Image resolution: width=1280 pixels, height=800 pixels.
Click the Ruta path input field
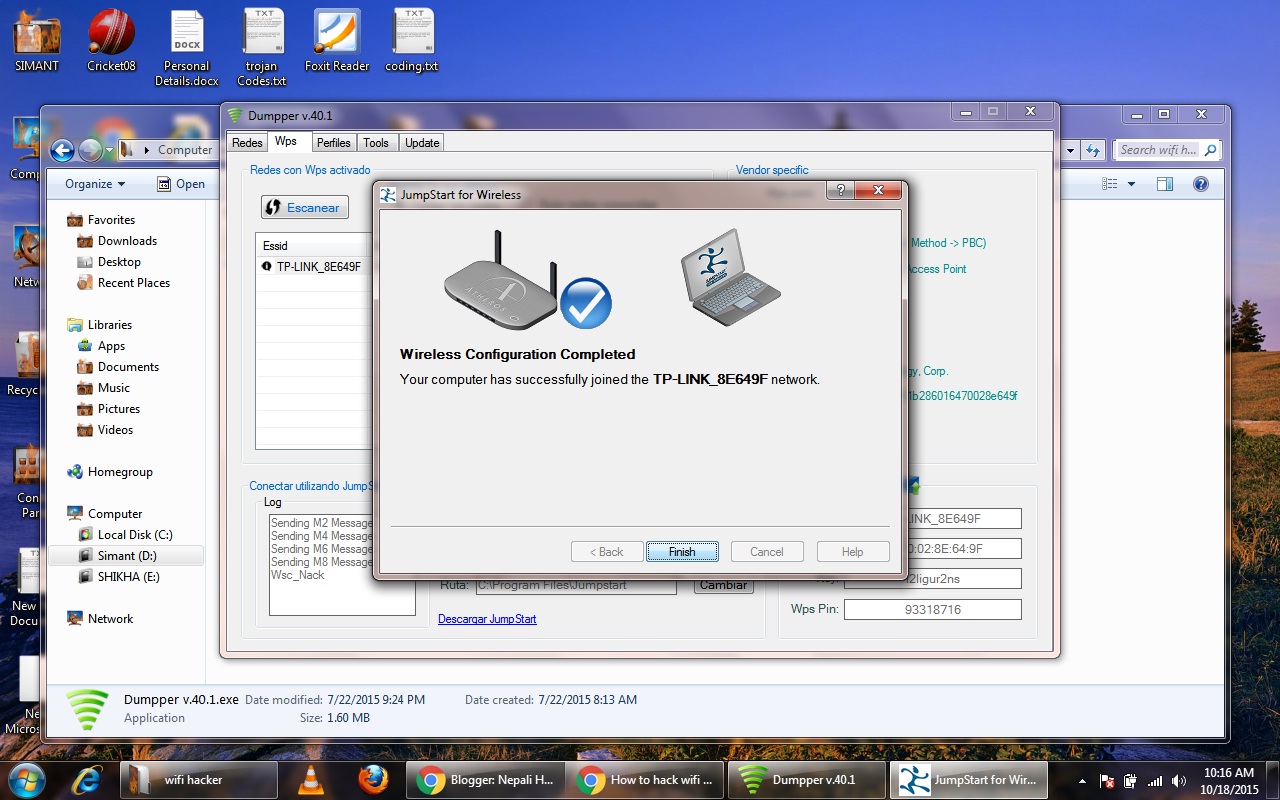tap(576, 585)
